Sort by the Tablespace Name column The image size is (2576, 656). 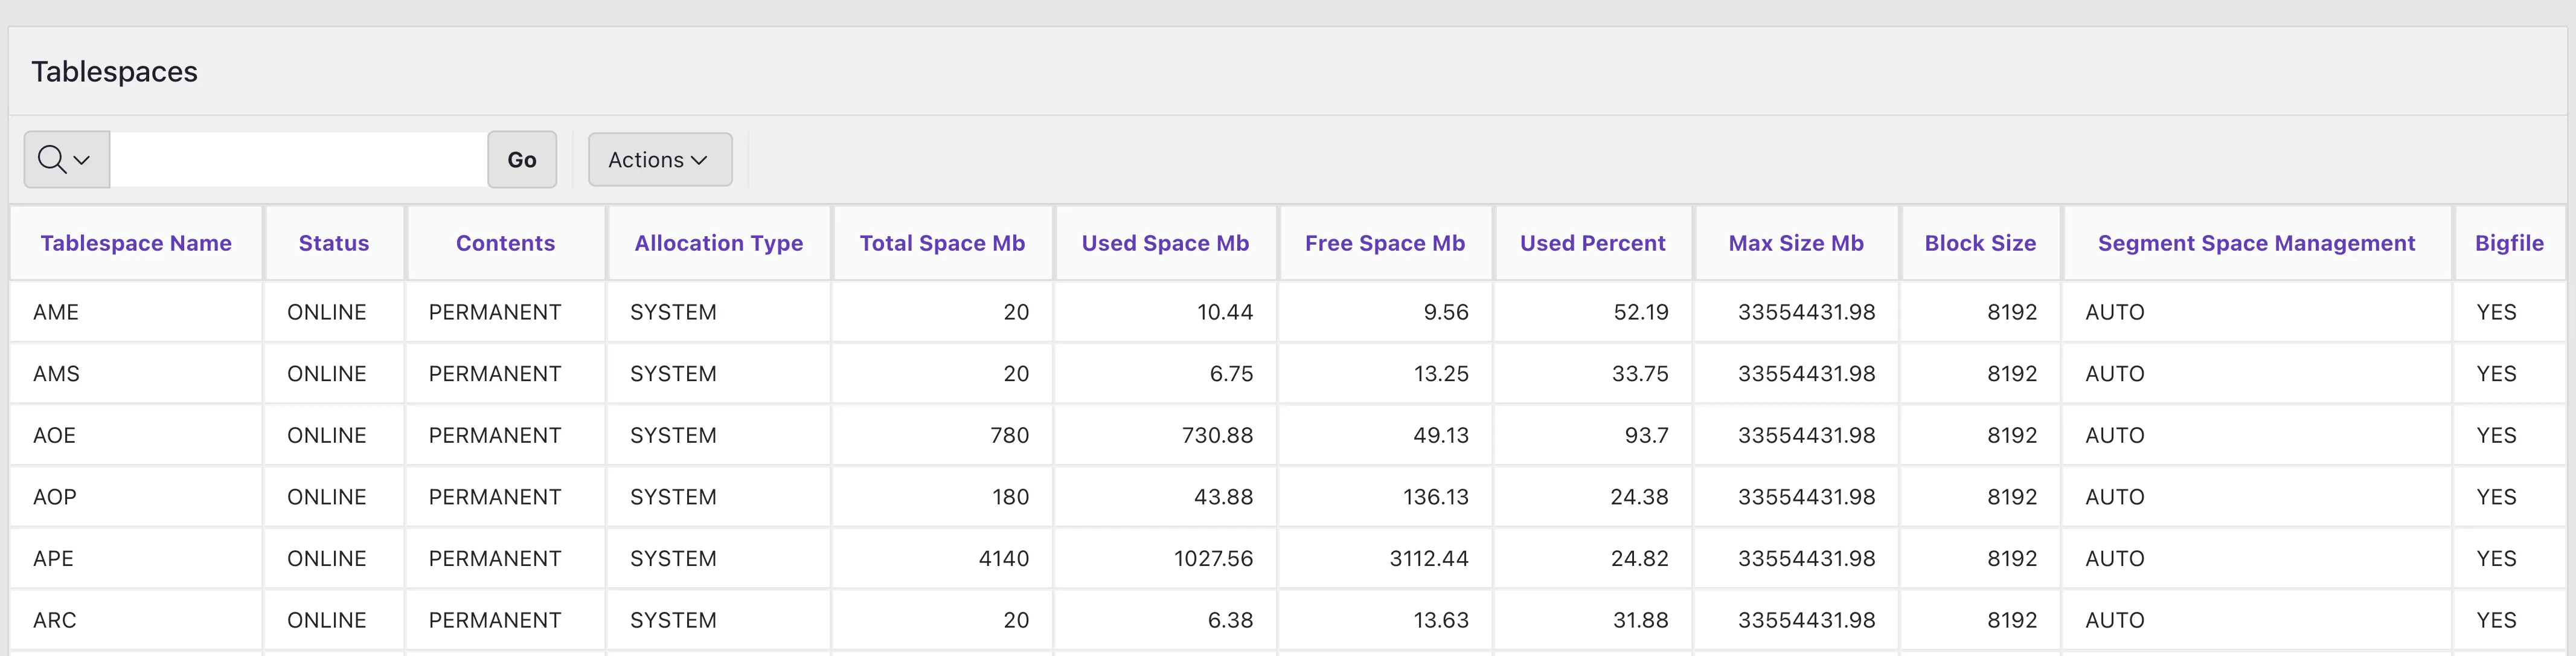[136, 242]
